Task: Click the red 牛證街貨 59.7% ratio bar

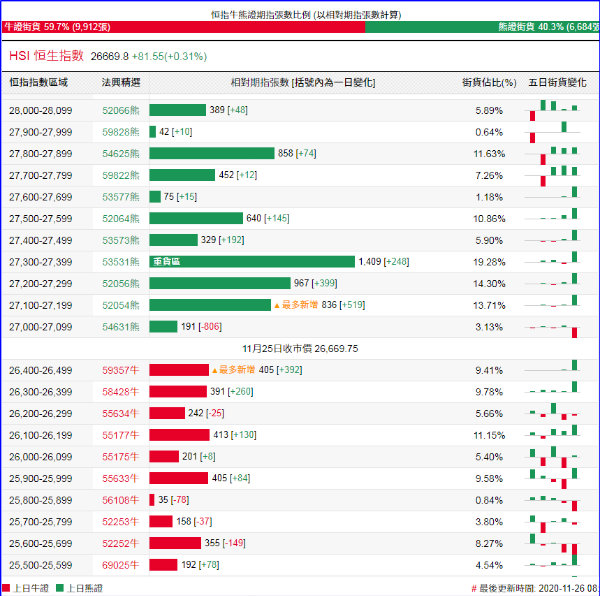Action: pos(183,27)
